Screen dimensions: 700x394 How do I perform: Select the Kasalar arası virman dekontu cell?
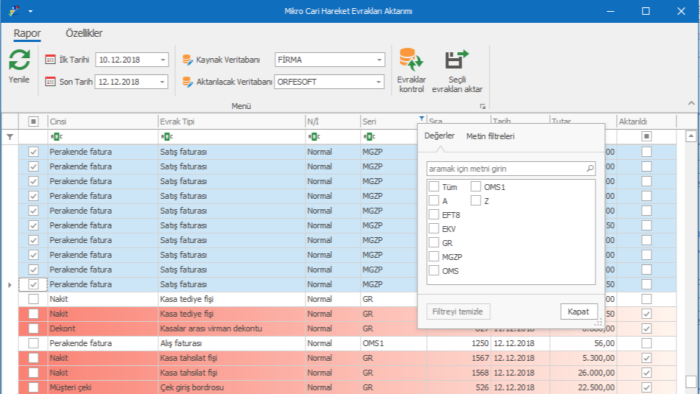(231, 328)
